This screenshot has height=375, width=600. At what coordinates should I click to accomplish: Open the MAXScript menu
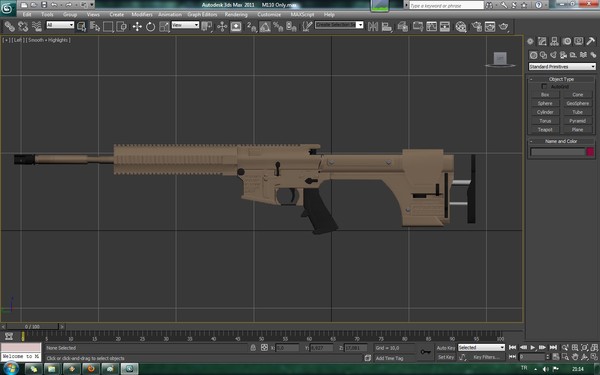pos(302,15)
